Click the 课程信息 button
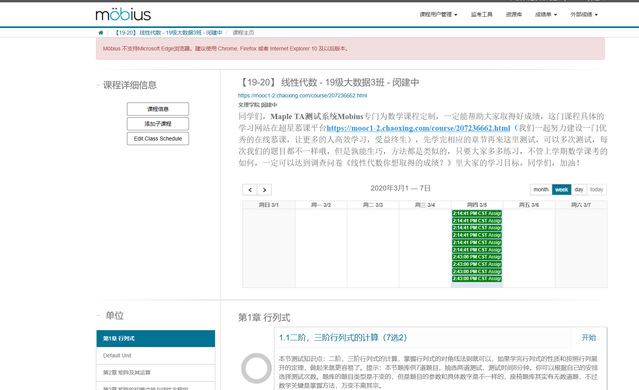The height and width of the screenshot is (390, 639). pos(158,109)
